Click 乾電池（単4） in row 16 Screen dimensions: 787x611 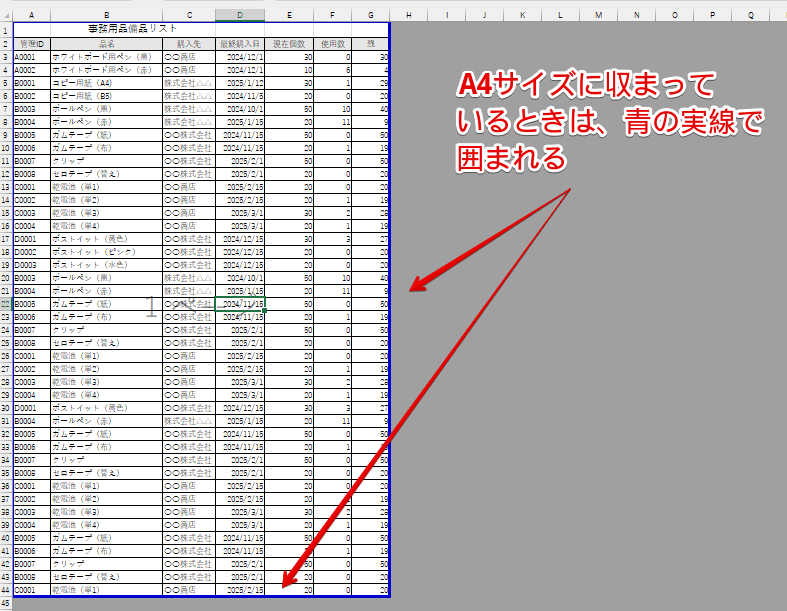[106, 226]
